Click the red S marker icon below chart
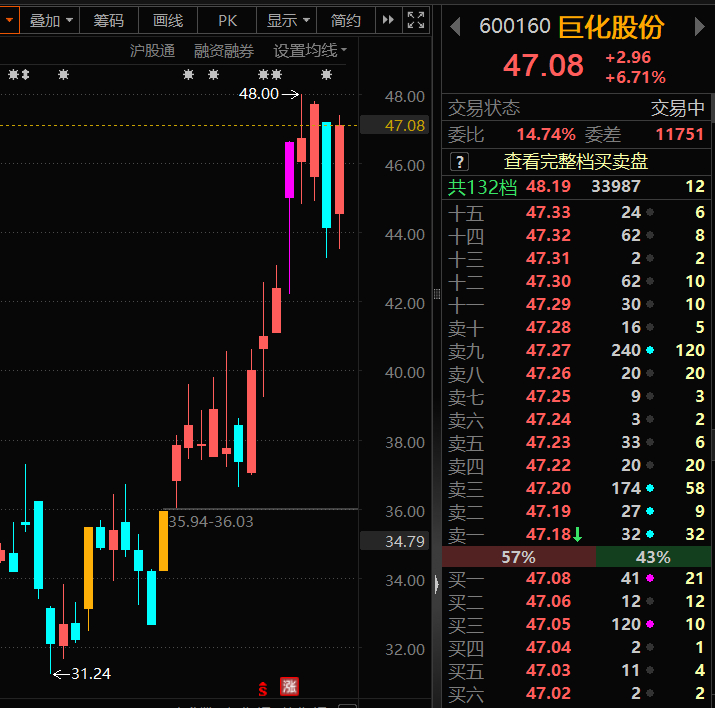The height and width of the screenshot is (708, 715). tap(263, 688)
